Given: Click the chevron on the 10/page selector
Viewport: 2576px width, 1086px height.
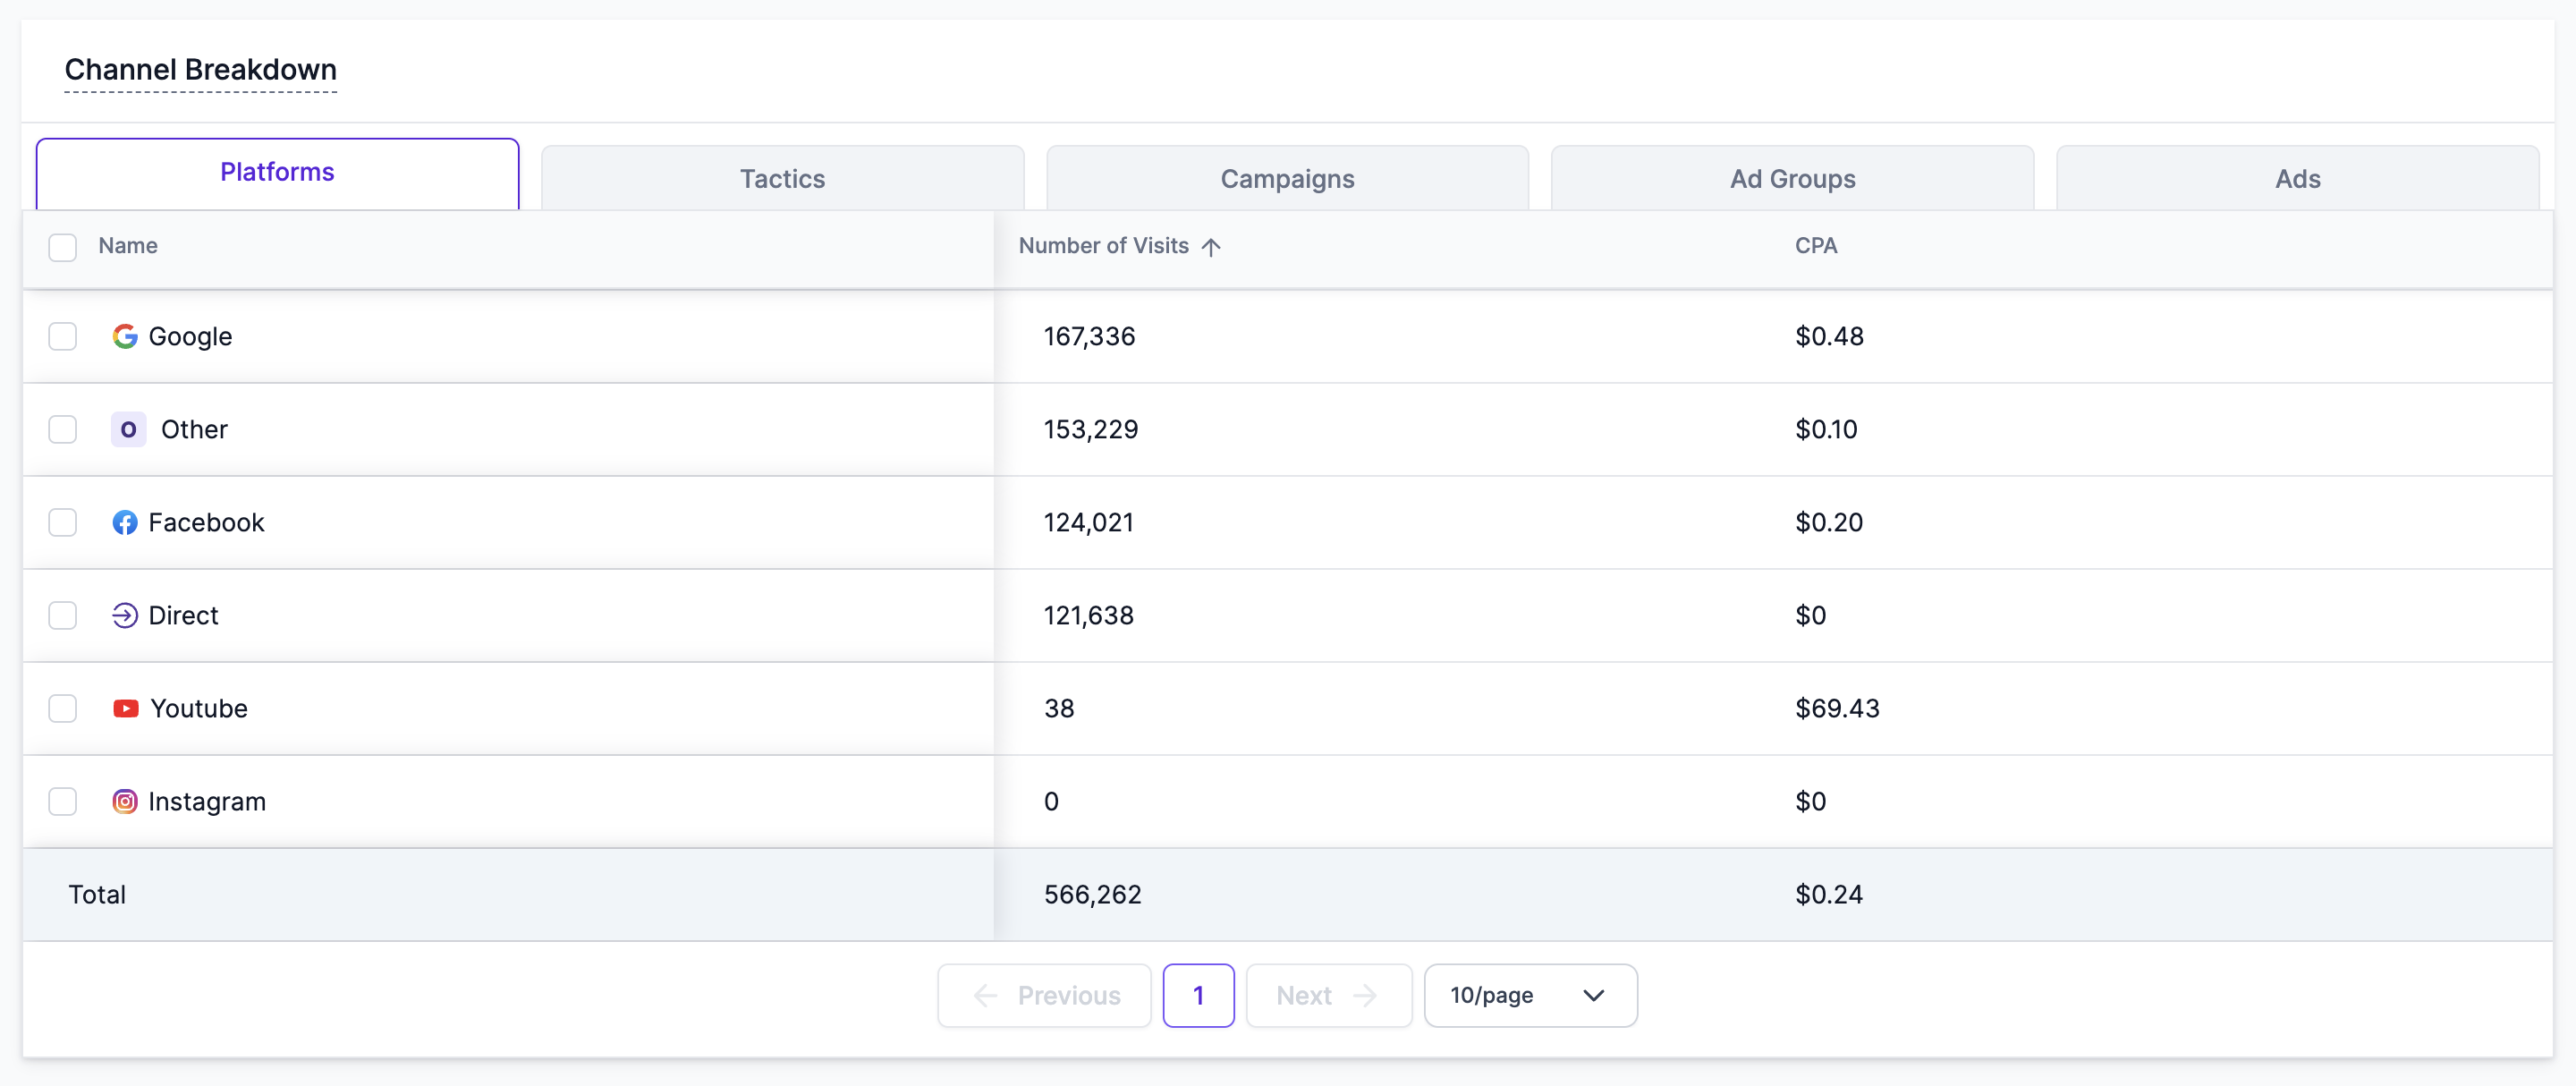Looking at the screenshot, I should [x=1593, y=995].
